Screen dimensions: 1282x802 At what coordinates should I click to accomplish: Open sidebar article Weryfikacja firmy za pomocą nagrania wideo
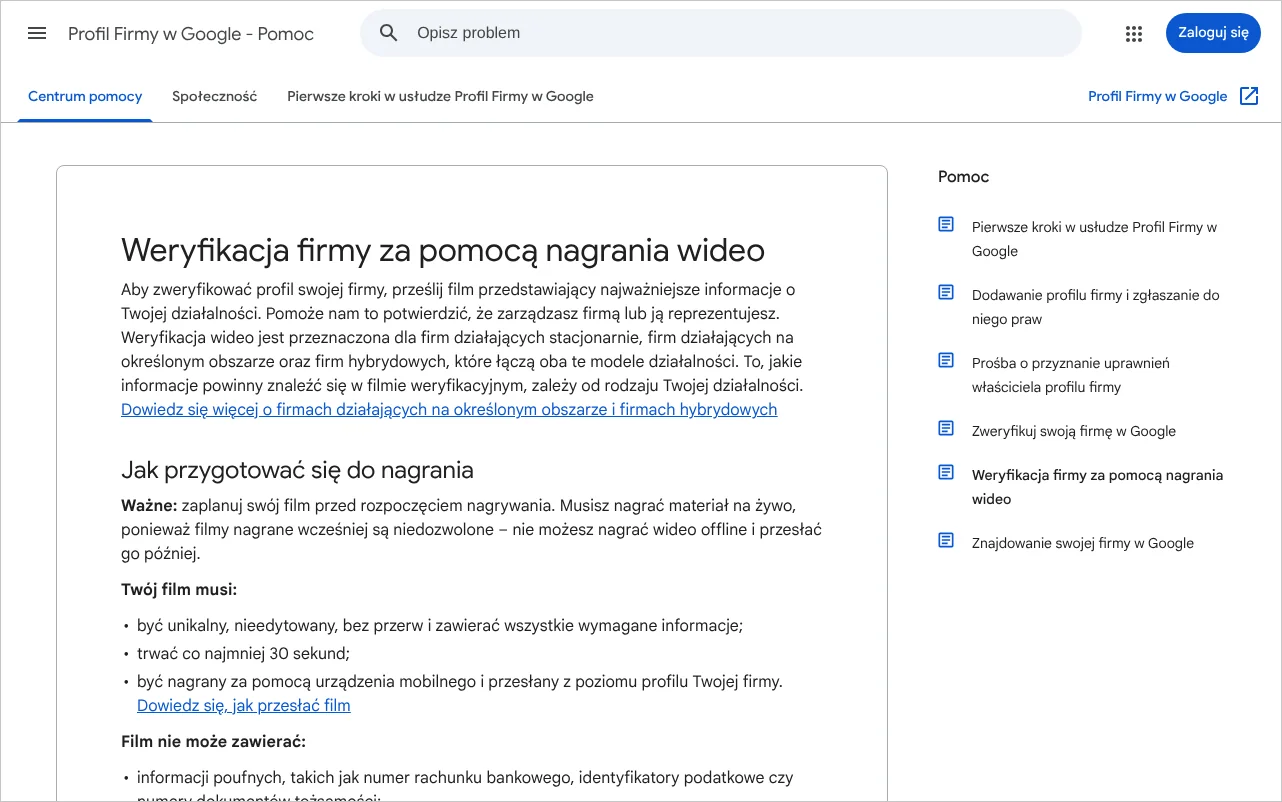click(x=1098, y=487)
